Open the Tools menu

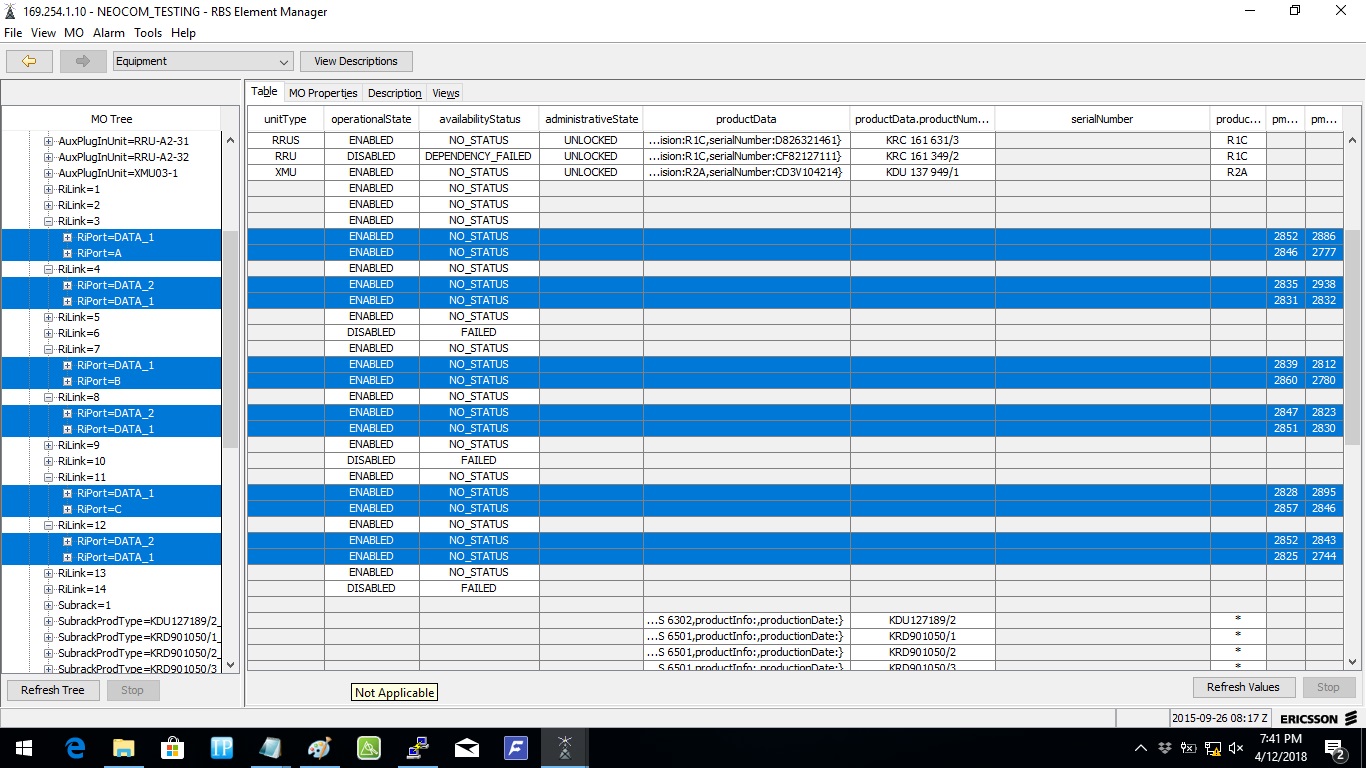(148, 33)
